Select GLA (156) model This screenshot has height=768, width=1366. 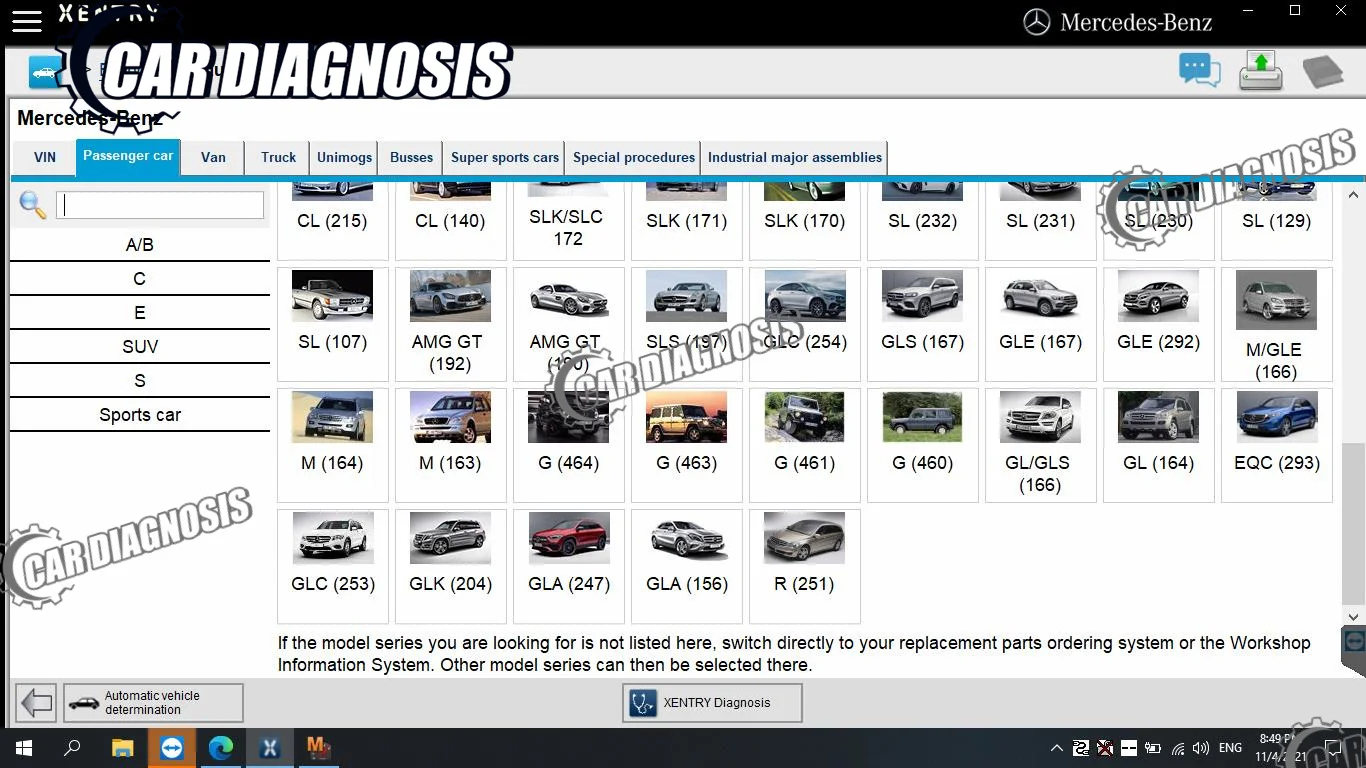[687, 566]
